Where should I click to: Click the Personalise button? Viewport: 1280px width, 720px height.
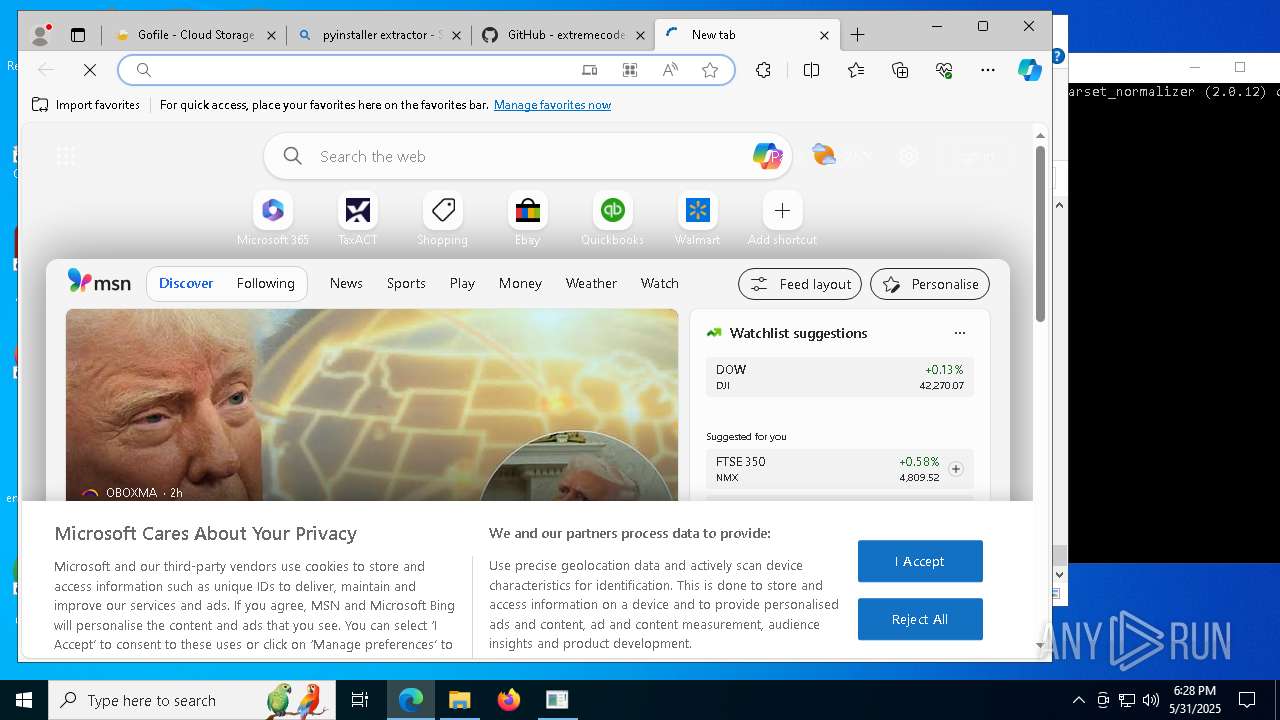click(930, 284)
